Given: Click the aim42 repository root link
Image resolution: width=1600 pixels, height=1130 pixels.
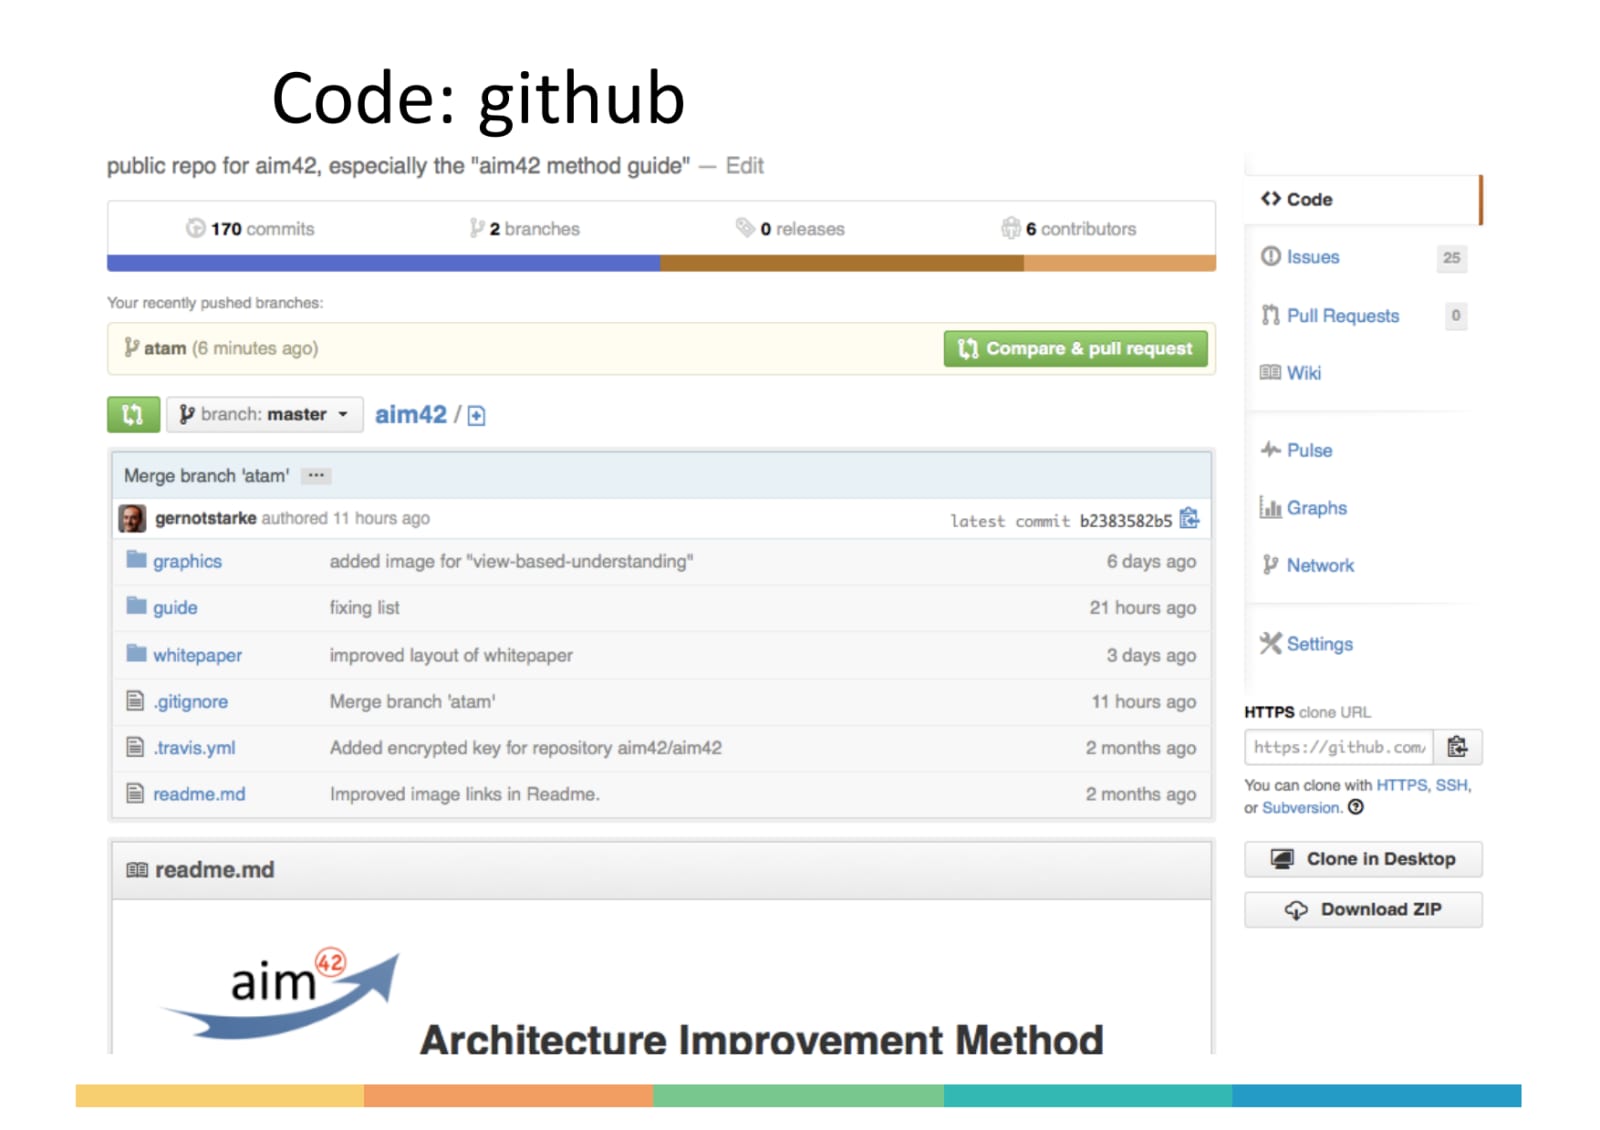Looking at the screenshot, I should pos(411,414).
